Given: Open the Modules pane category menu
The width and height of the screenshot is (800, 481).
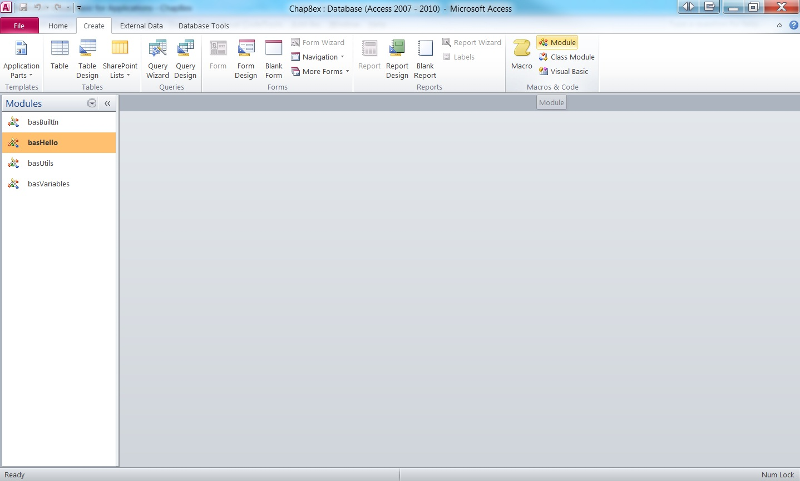Looking at the screenshot, I should 92,103.
